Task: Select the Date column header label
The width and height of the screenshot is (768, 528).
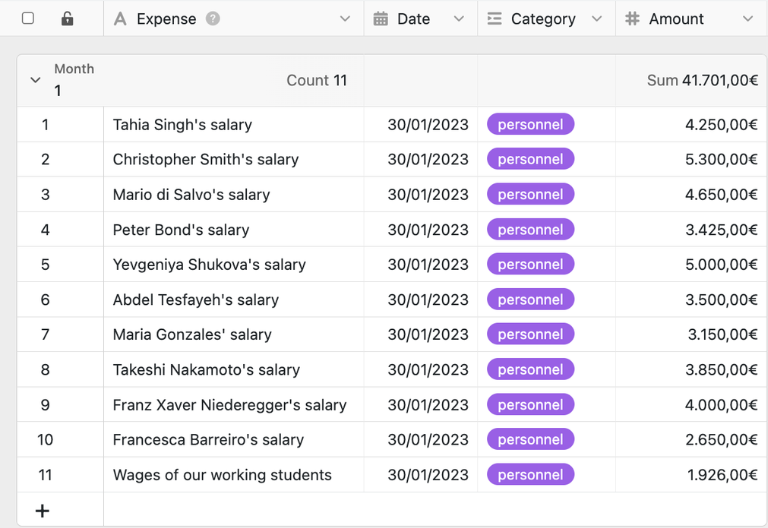Action: pos(413,19)
